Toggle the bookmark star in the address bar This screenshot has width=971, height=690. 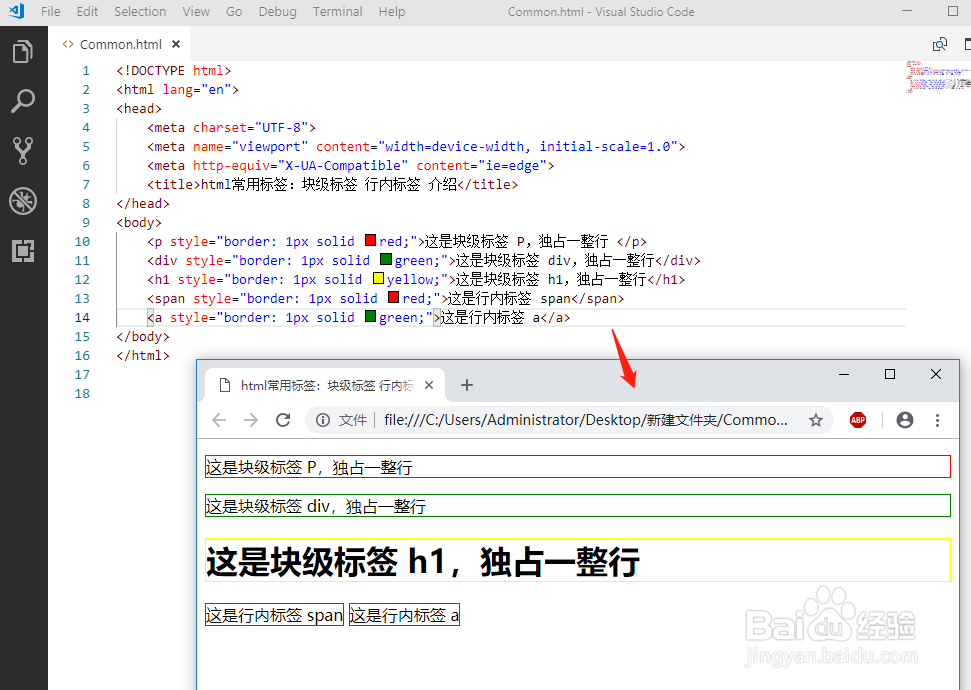(816, 420)
